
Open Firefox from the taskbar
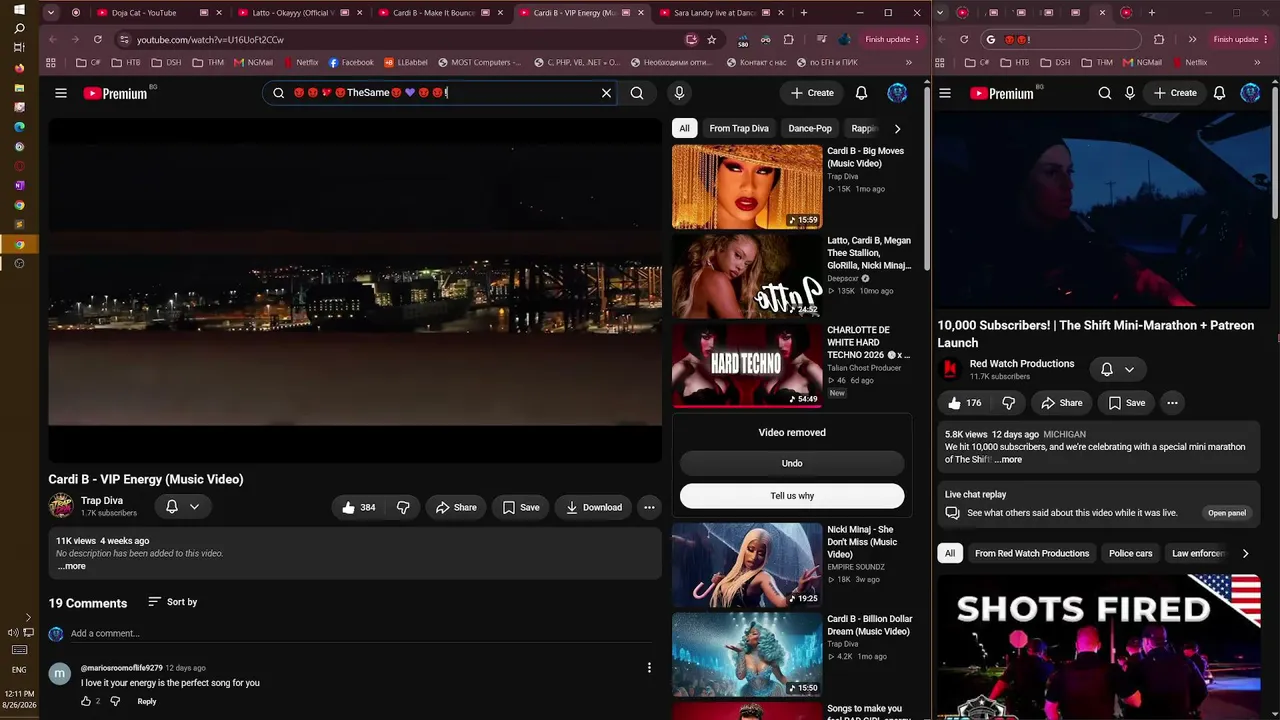(x=19, y=68)
